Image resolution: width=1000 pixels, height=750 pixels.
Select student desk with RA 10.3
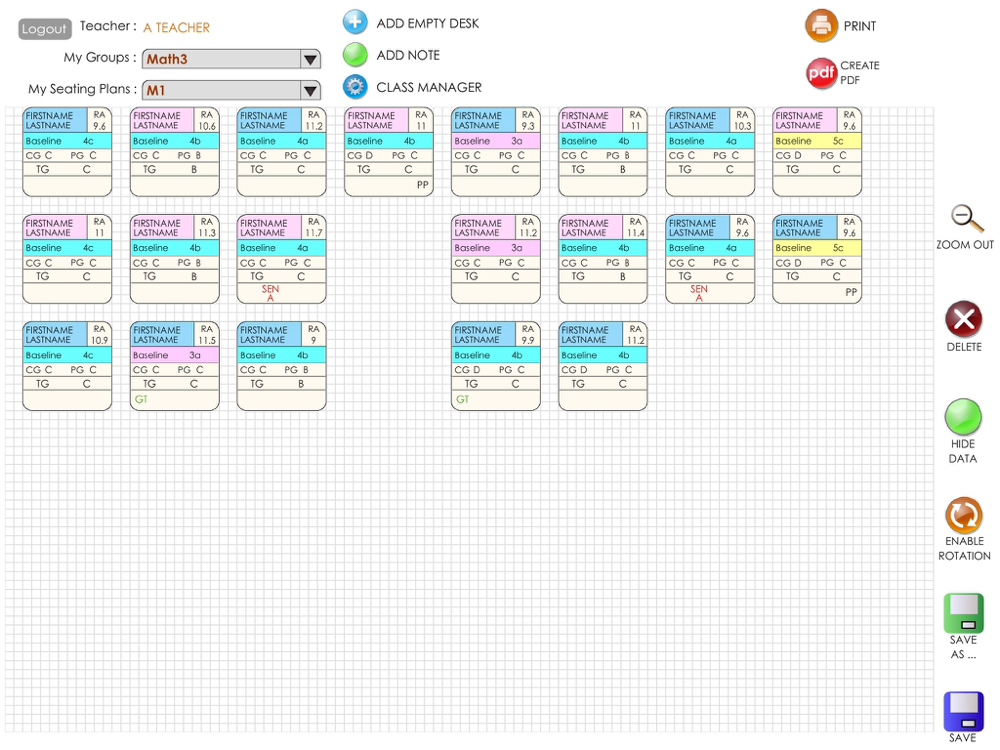tap(710, 152)
